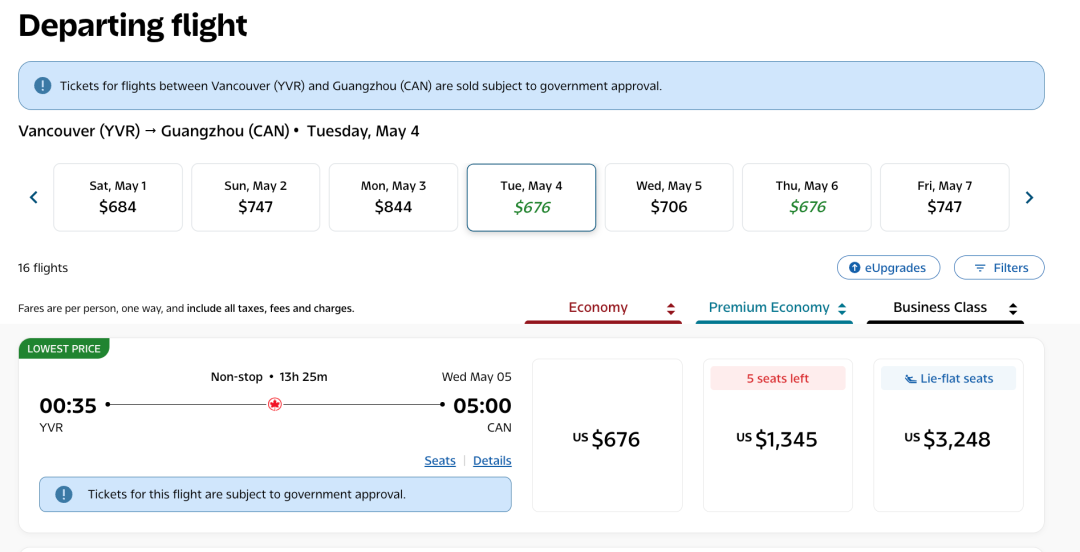Select Fri, May 7 date for $747
Screen dimensions: 1080x552
(944, 197)
